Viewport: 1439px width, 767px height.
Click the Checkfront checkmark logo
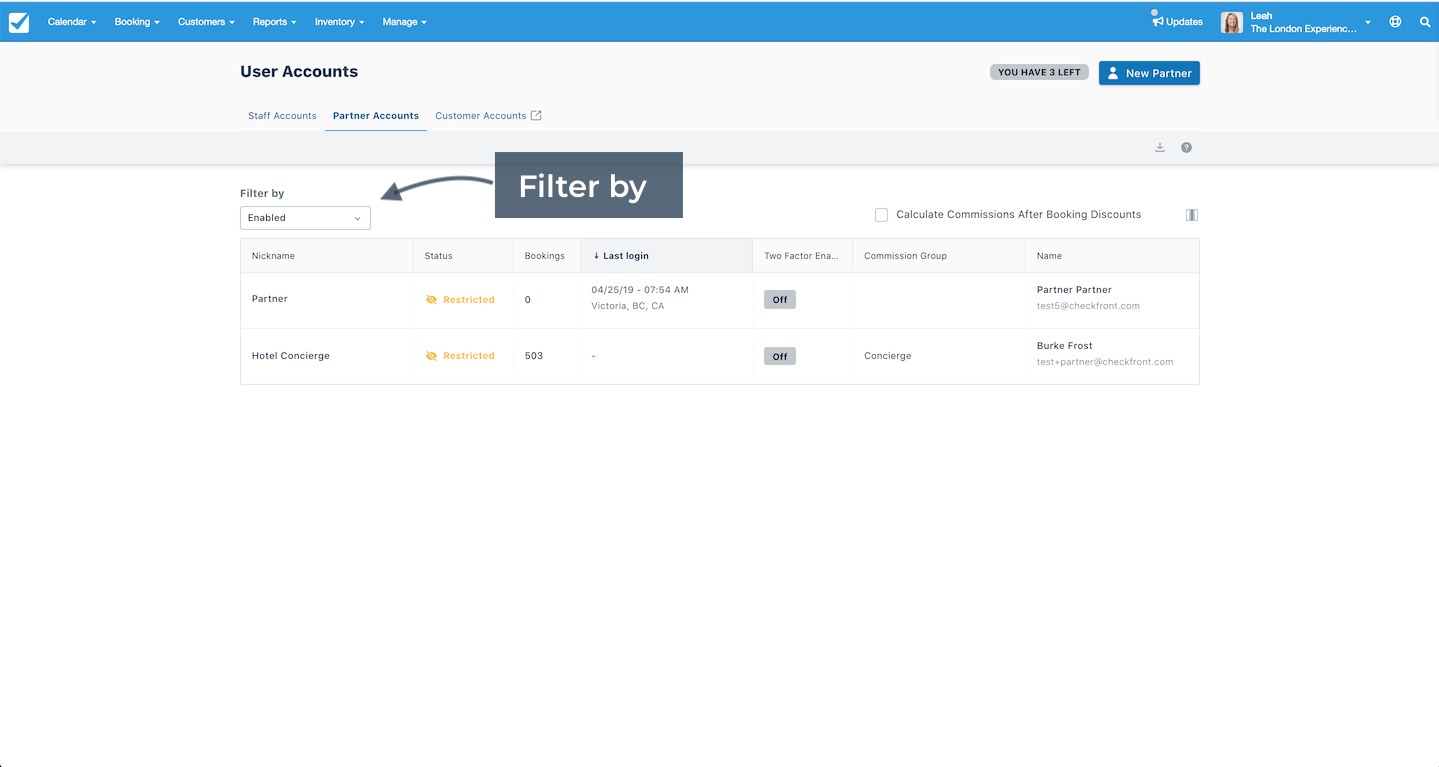point(19,22)
